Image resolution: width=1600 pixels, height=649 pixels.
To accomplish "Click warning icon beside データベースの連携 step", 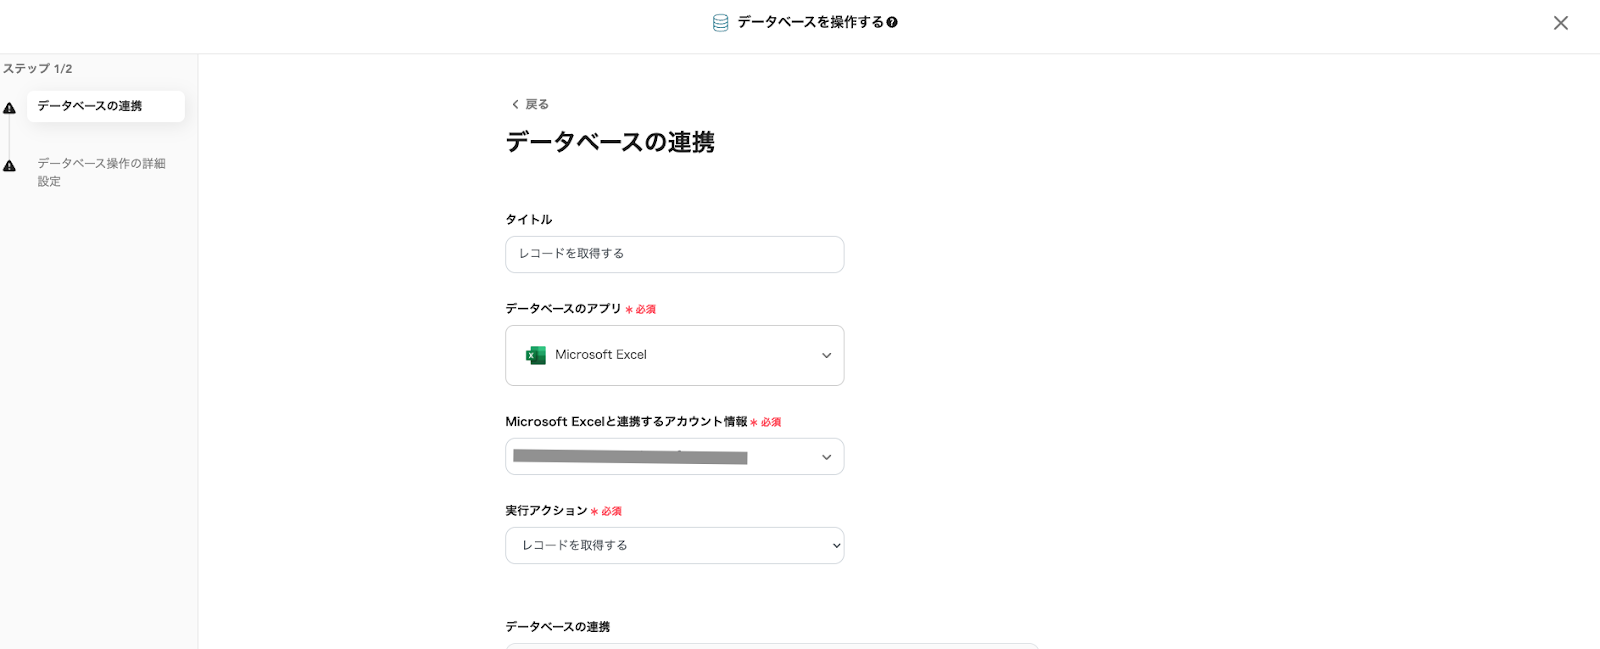I will tap(10, 108).
